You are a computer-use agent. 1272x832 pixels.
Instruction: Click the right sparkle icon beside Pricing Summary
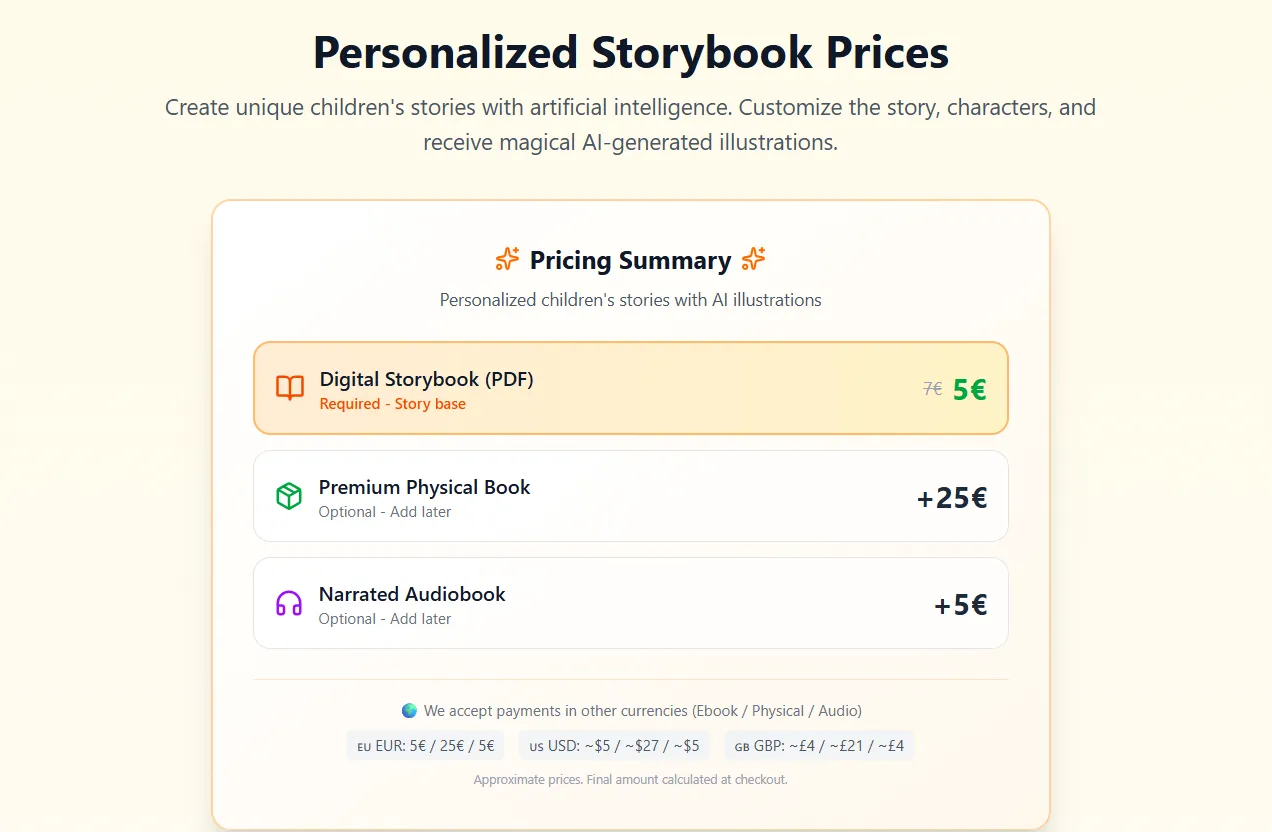coord(753,260)
